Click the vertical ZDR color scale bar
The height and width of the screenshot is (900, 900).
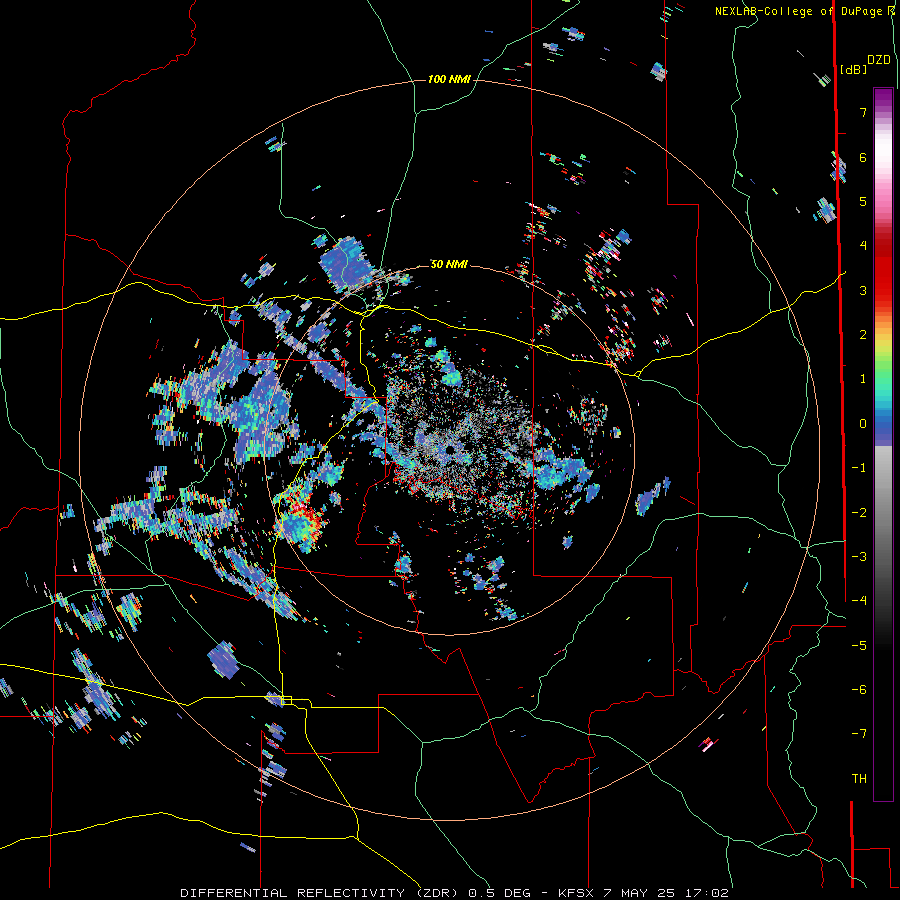point(883,444)
